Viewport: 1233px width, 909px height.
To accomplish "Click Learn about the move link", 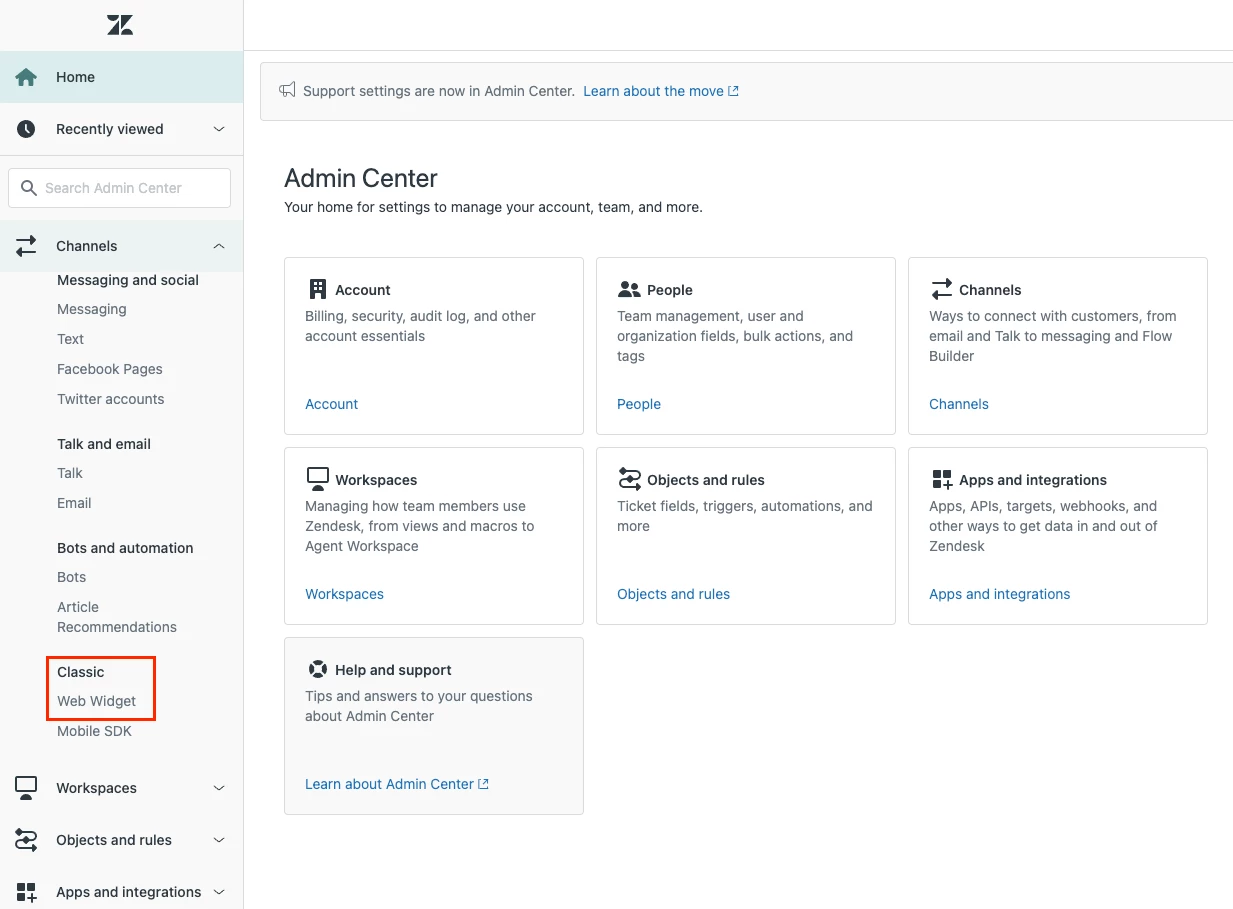I will 653,91.
